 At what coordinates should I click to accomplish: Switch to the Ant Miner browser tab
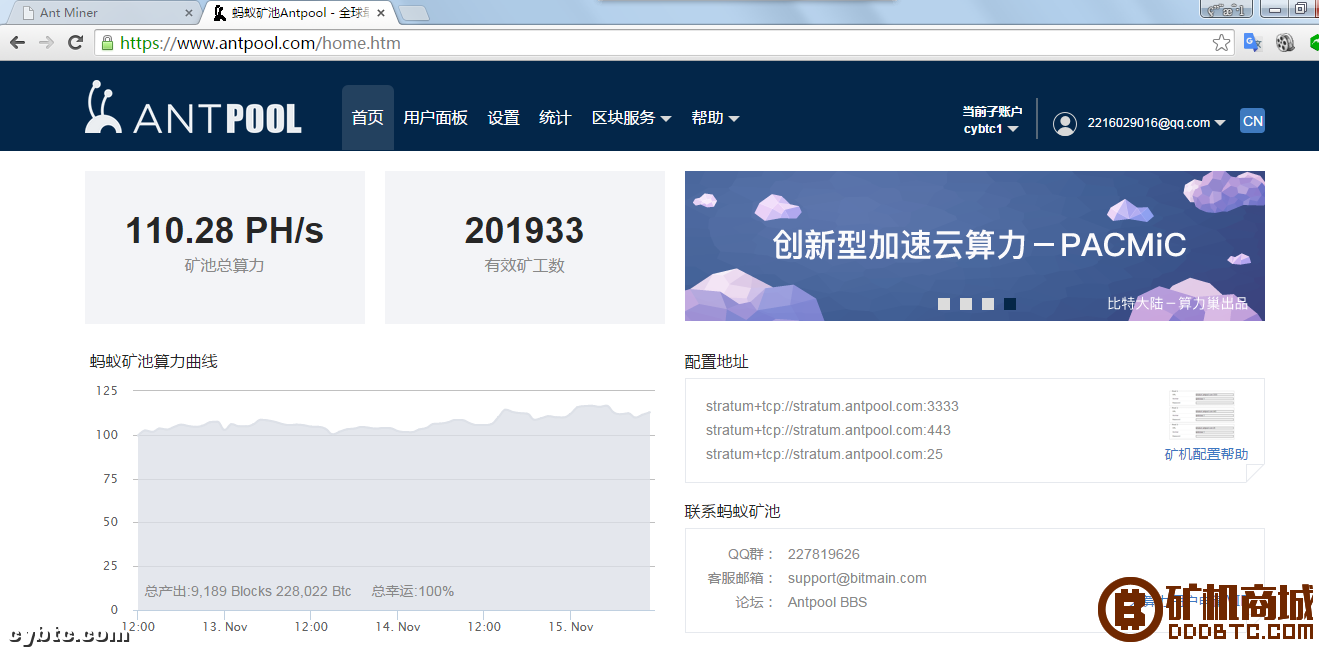[106, 13]
